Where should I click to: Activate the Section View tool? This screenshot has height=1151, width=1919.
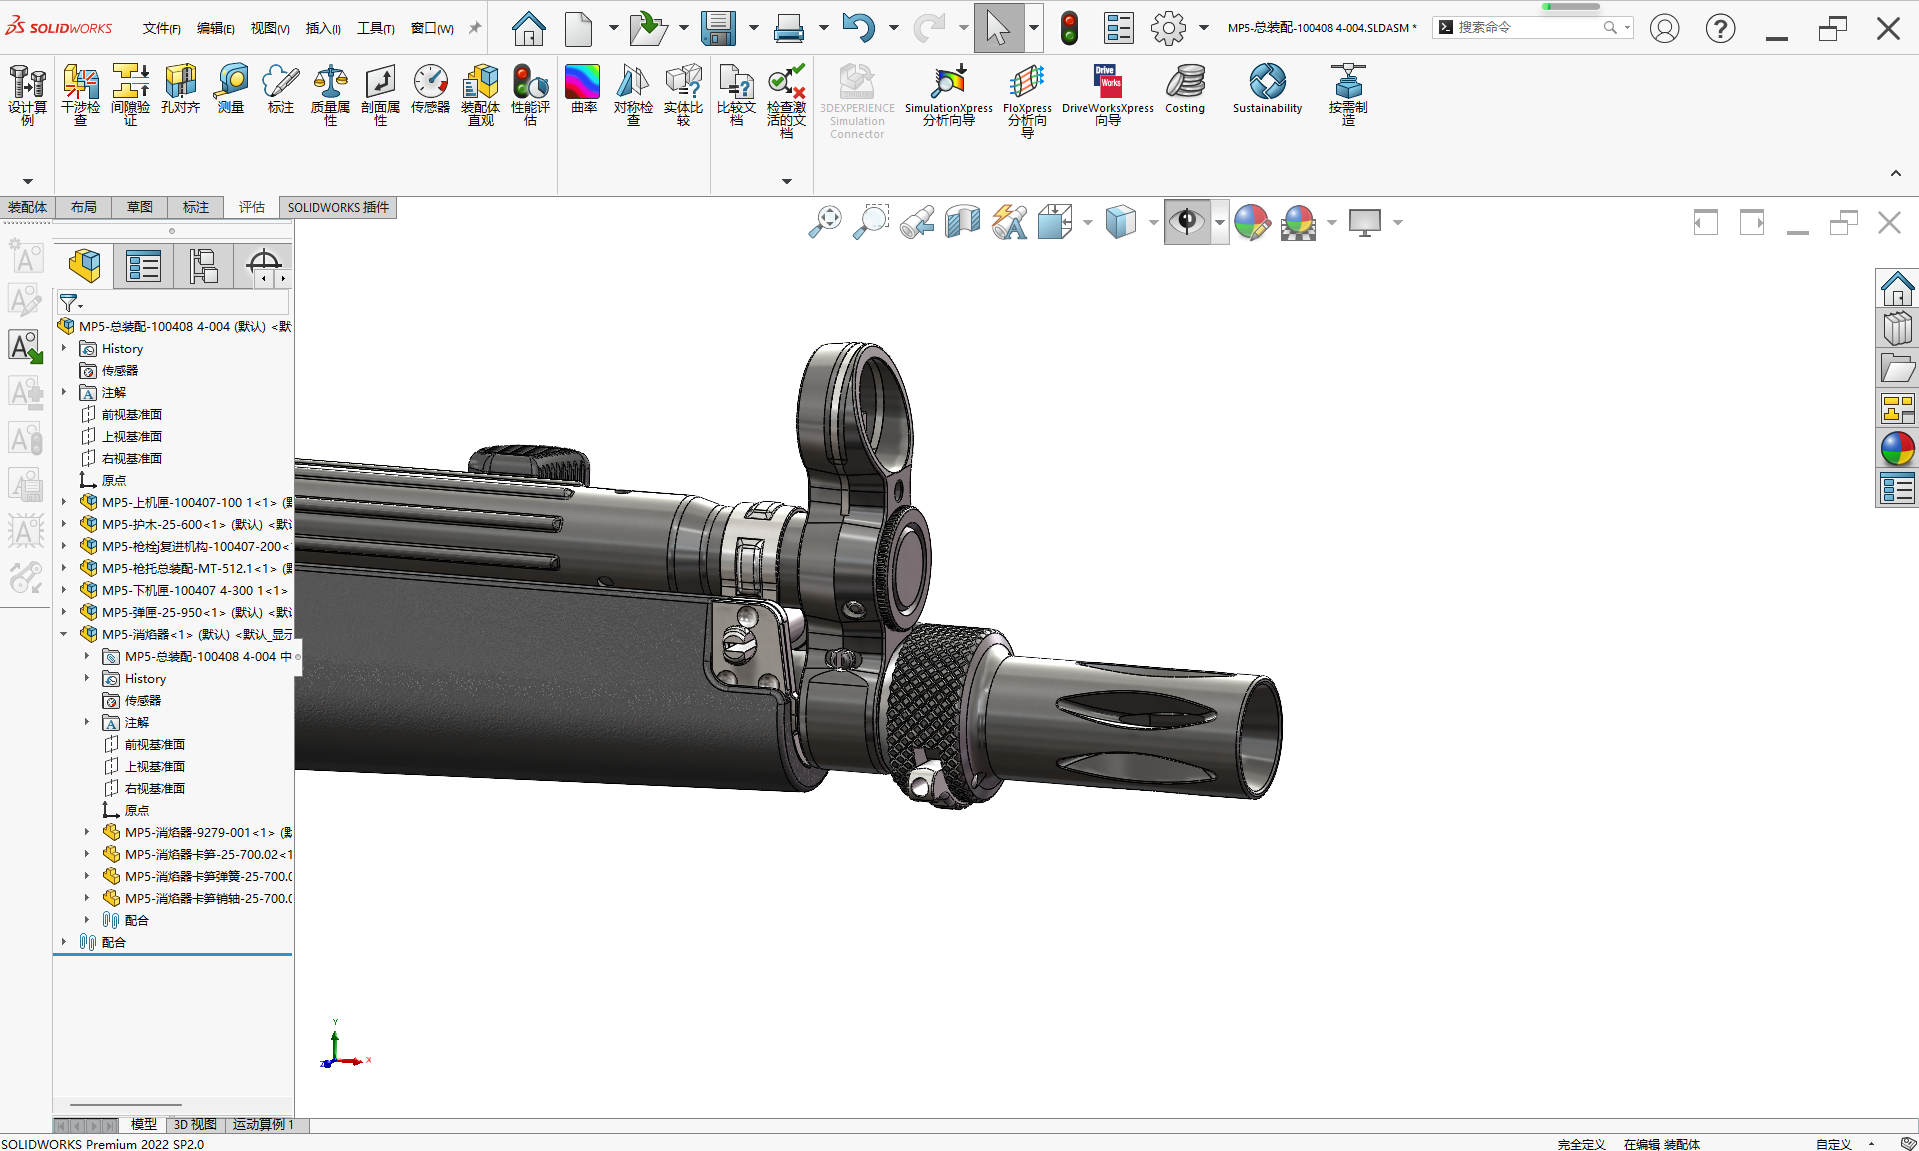pyautogui.click(x=962, y=222)
